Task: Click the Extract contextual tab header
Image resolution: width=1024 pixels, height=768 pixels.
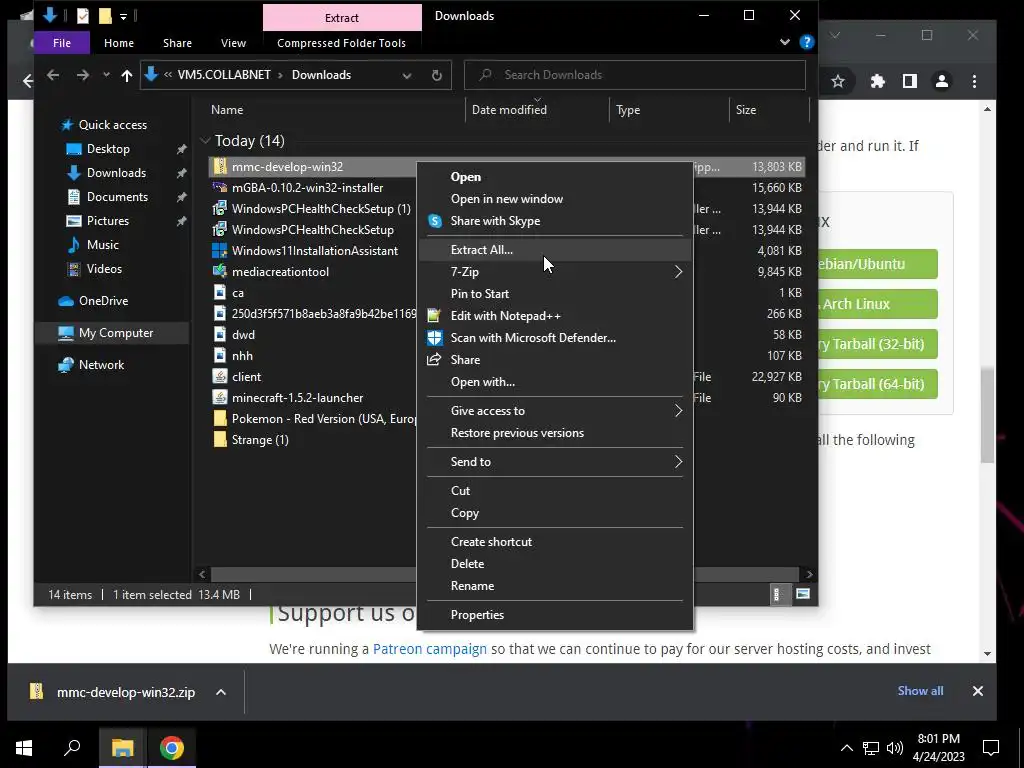Action: pos(342,18)
